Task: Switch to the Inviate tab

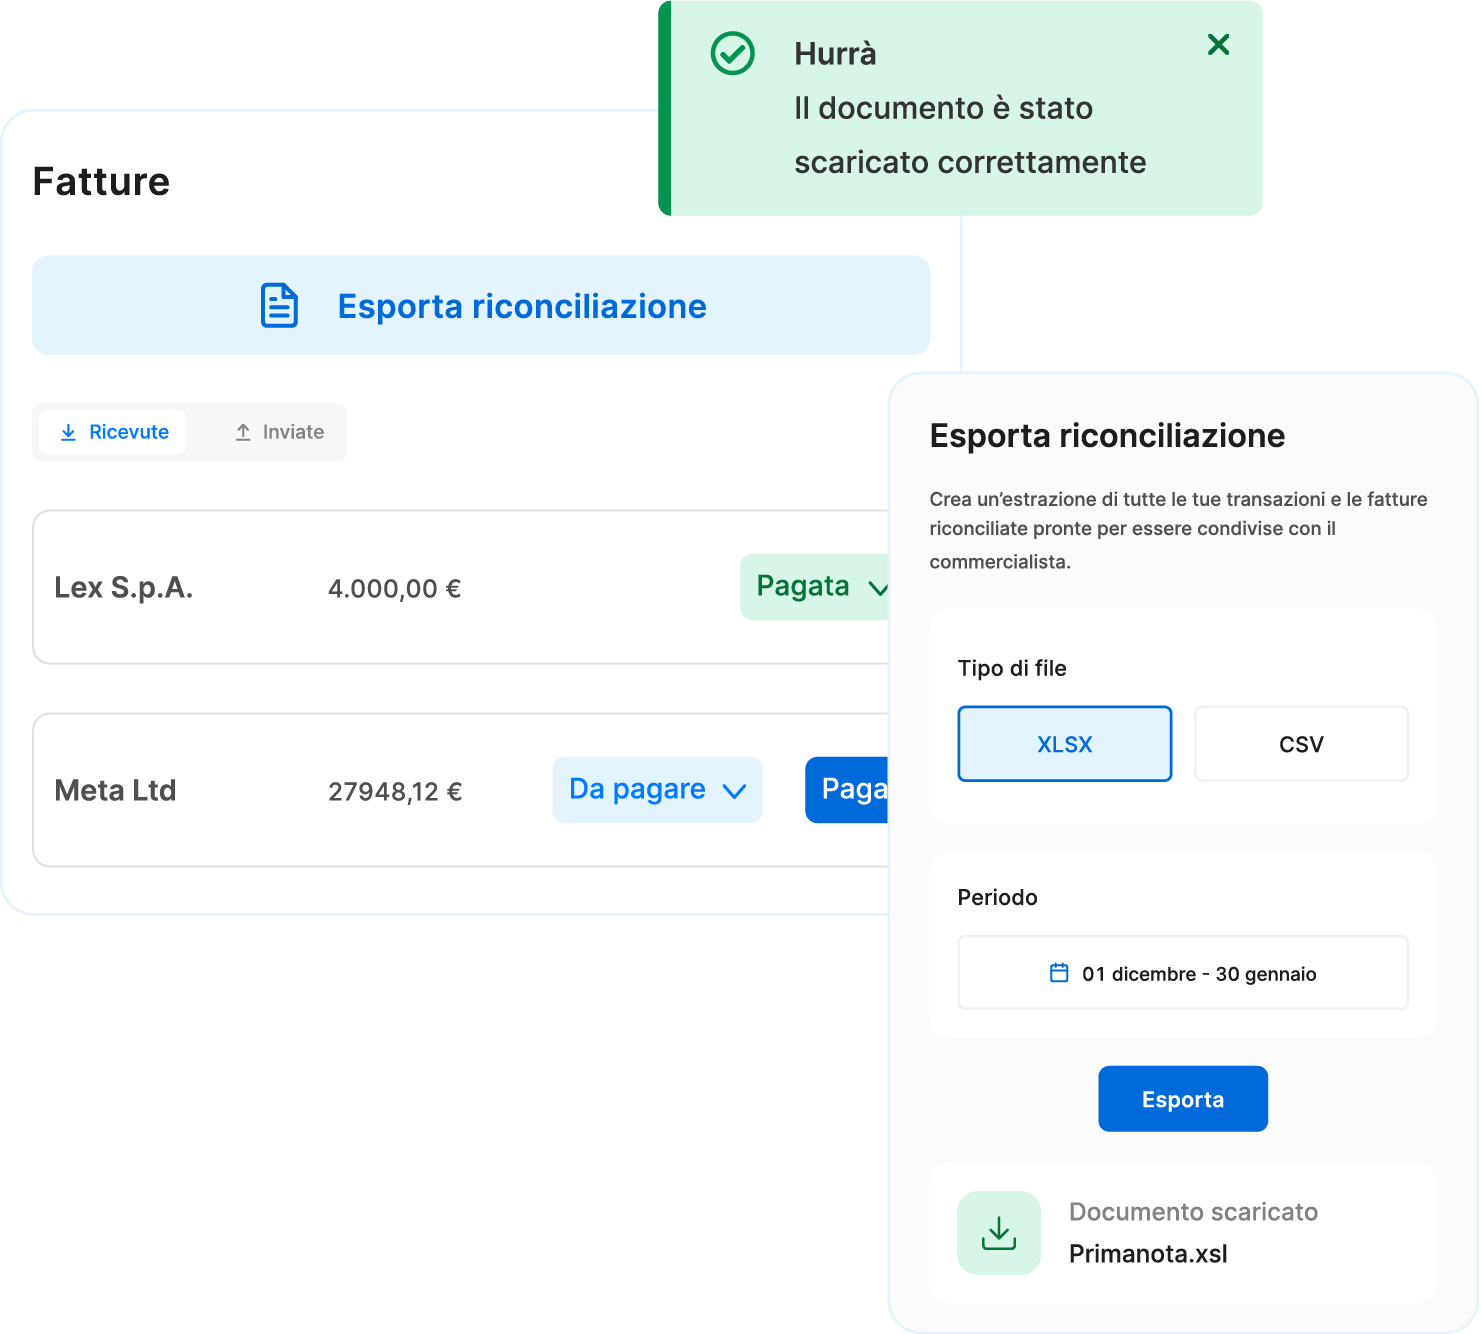Action: (280, 432)
